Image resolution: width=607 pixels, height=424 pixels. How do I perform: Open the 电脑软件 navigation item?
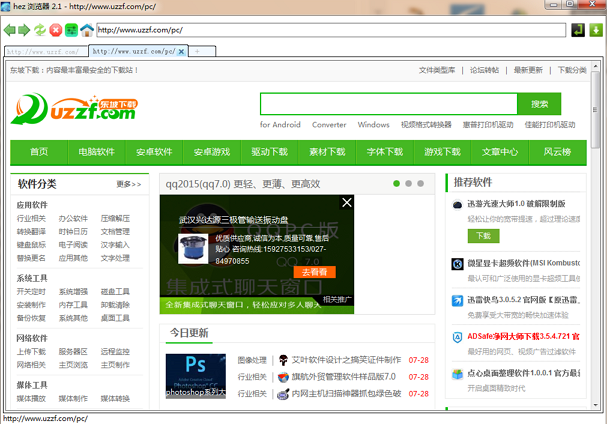(x=96, y=152)
